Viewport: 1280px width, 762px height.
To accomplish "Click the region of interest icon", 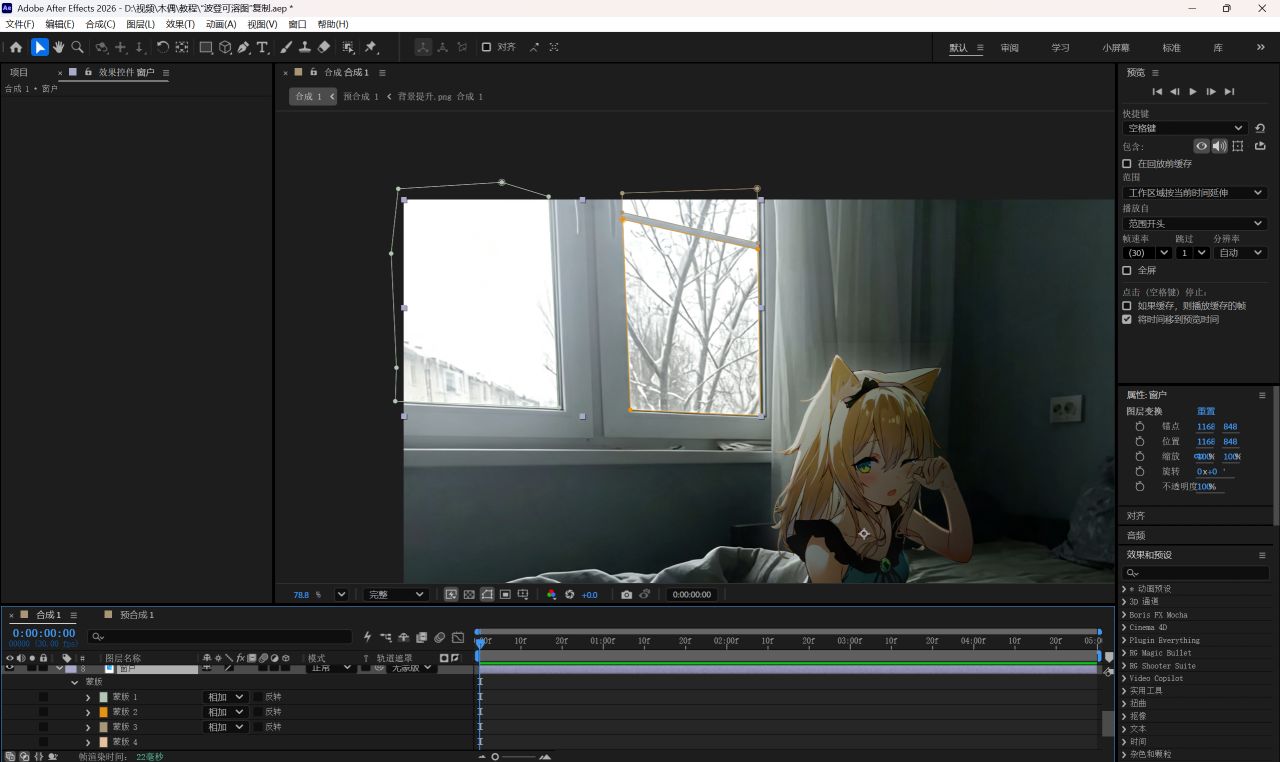I will [x=505, y=594].
